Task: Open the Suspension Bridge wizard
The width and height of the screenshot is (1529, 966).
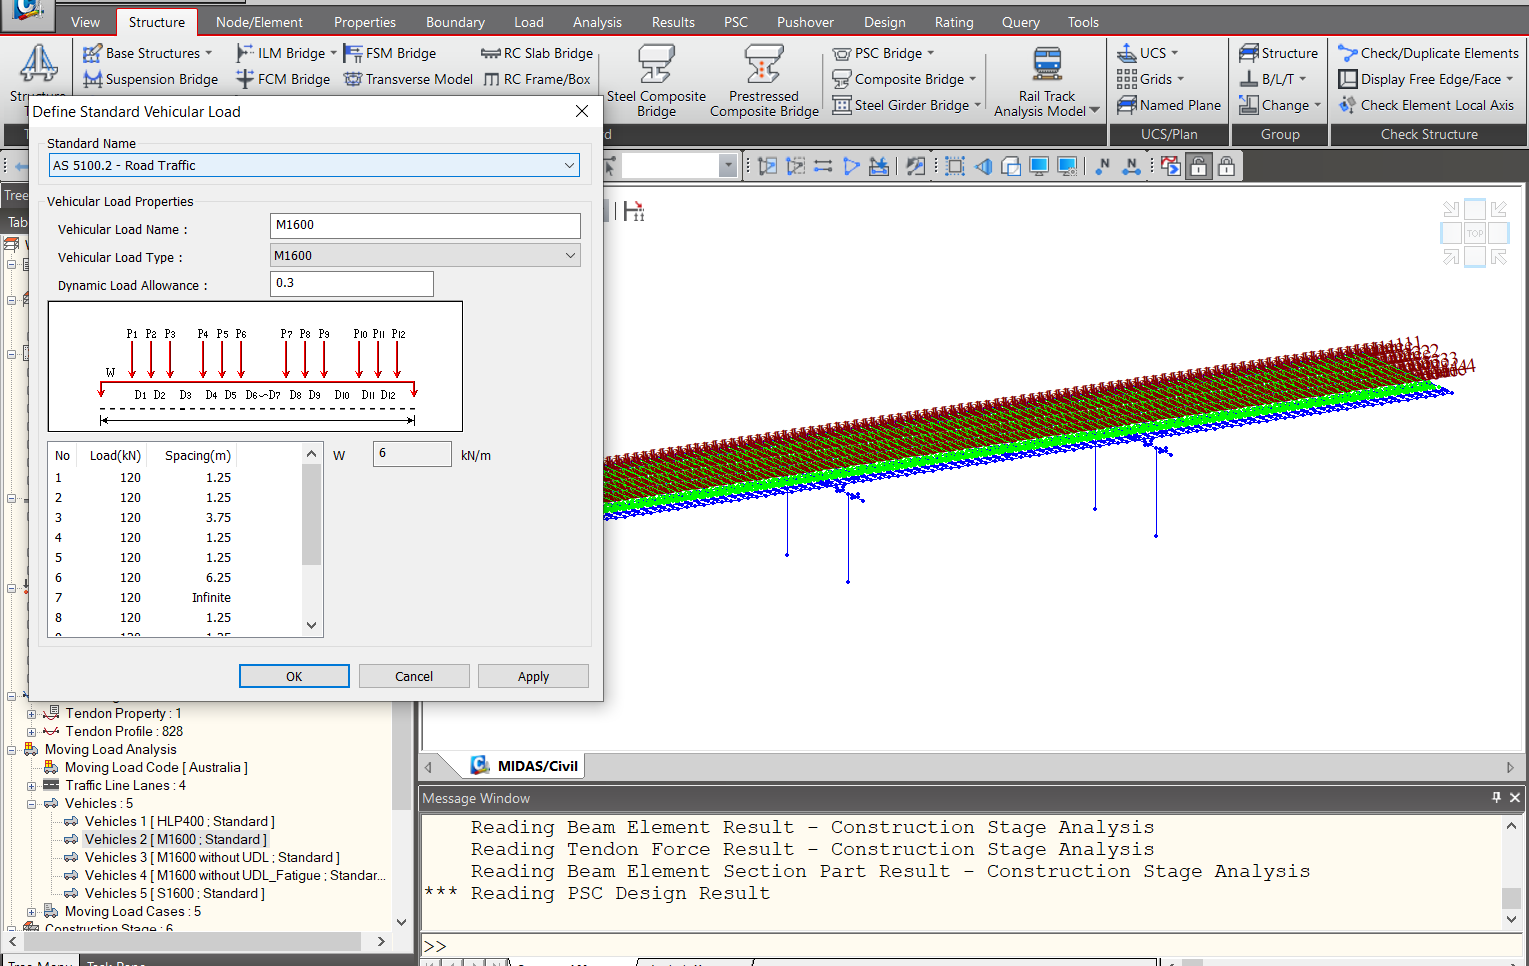Action: click(x=150, y=79)
